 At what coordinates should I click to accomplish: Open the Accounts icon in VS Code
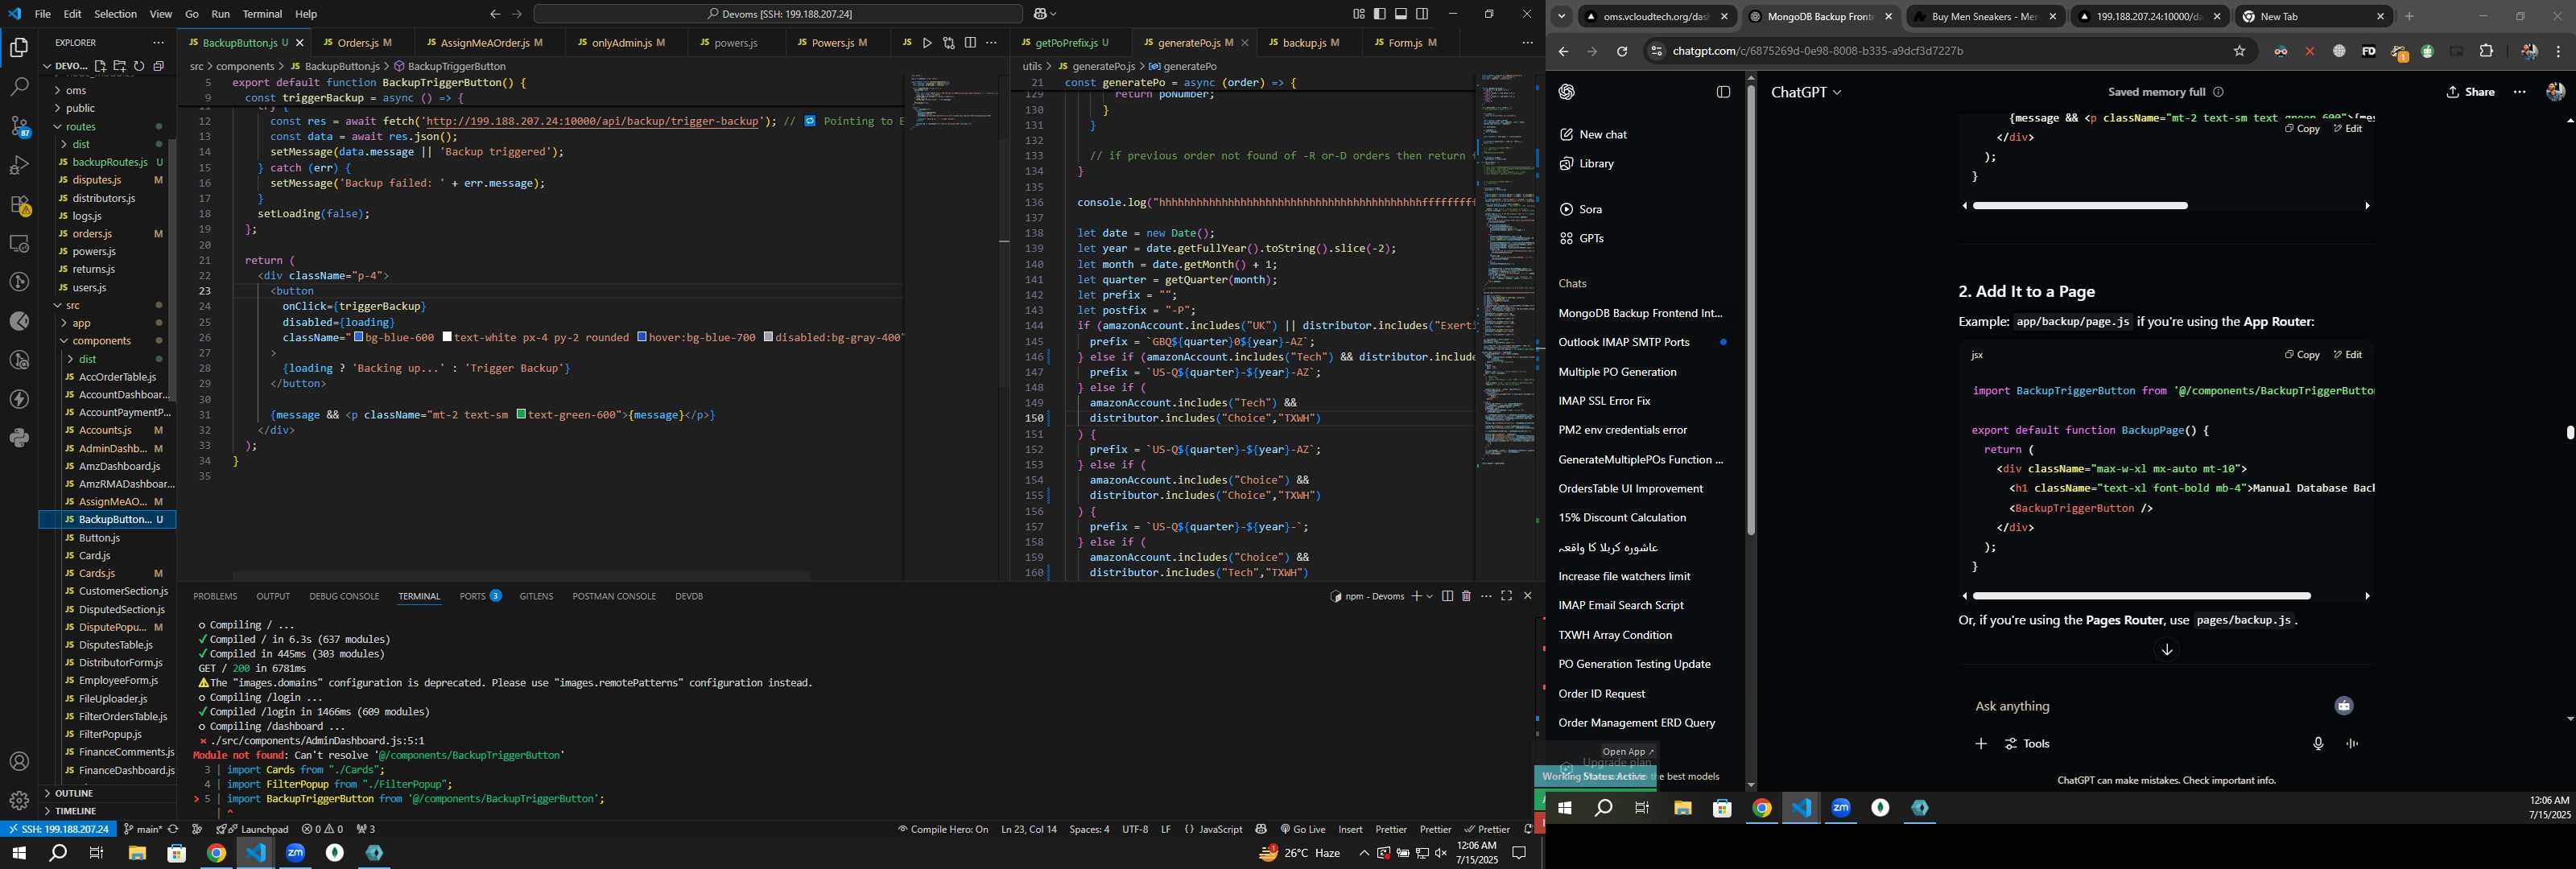click(19, 762)
